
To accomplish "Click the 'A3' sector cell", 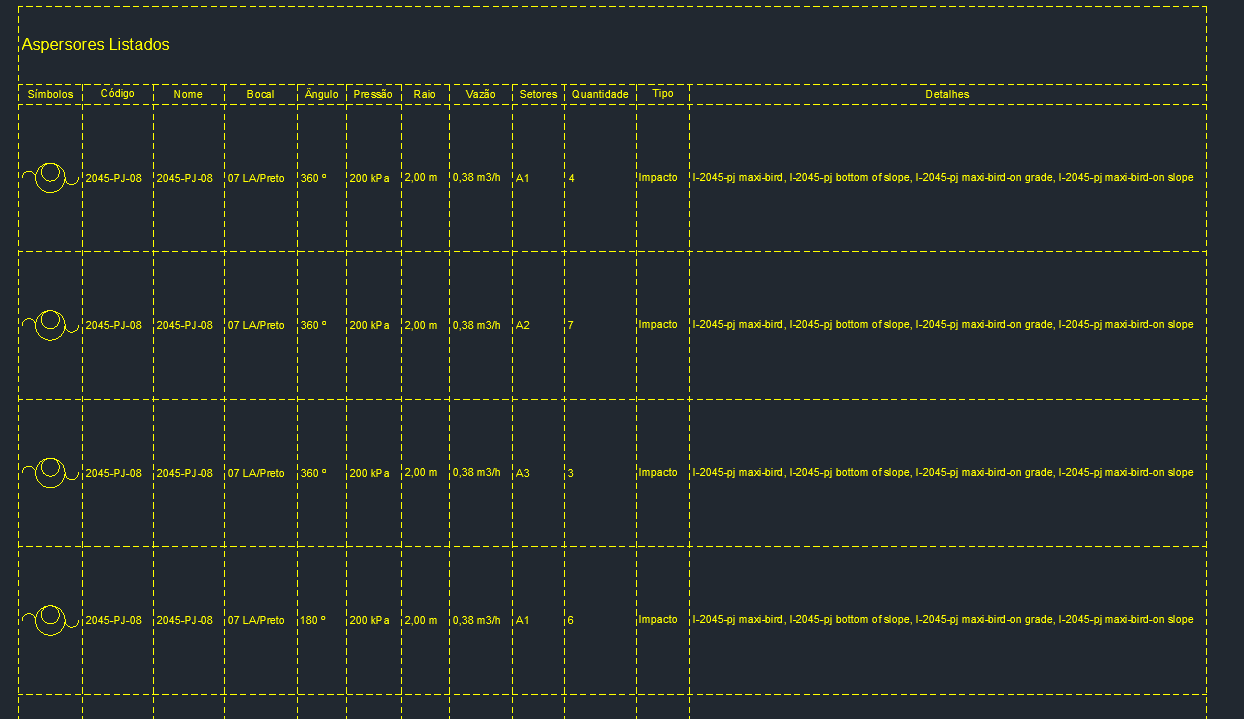I will coord(522,473).
